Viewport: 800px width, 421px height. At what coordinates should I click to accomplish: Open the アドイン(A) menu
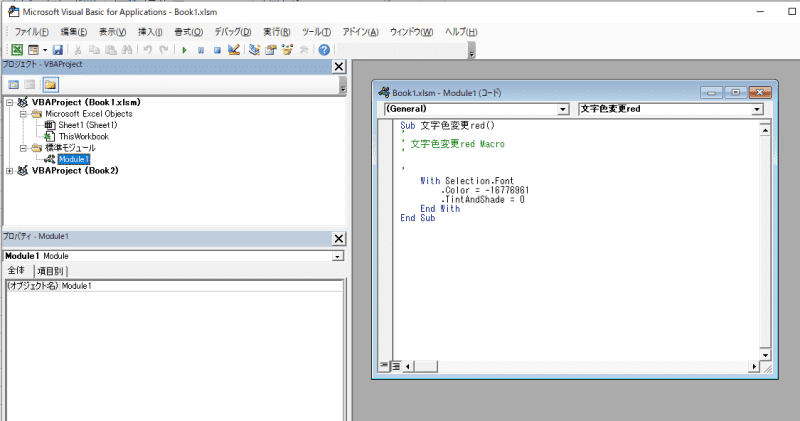pos(361,32)
